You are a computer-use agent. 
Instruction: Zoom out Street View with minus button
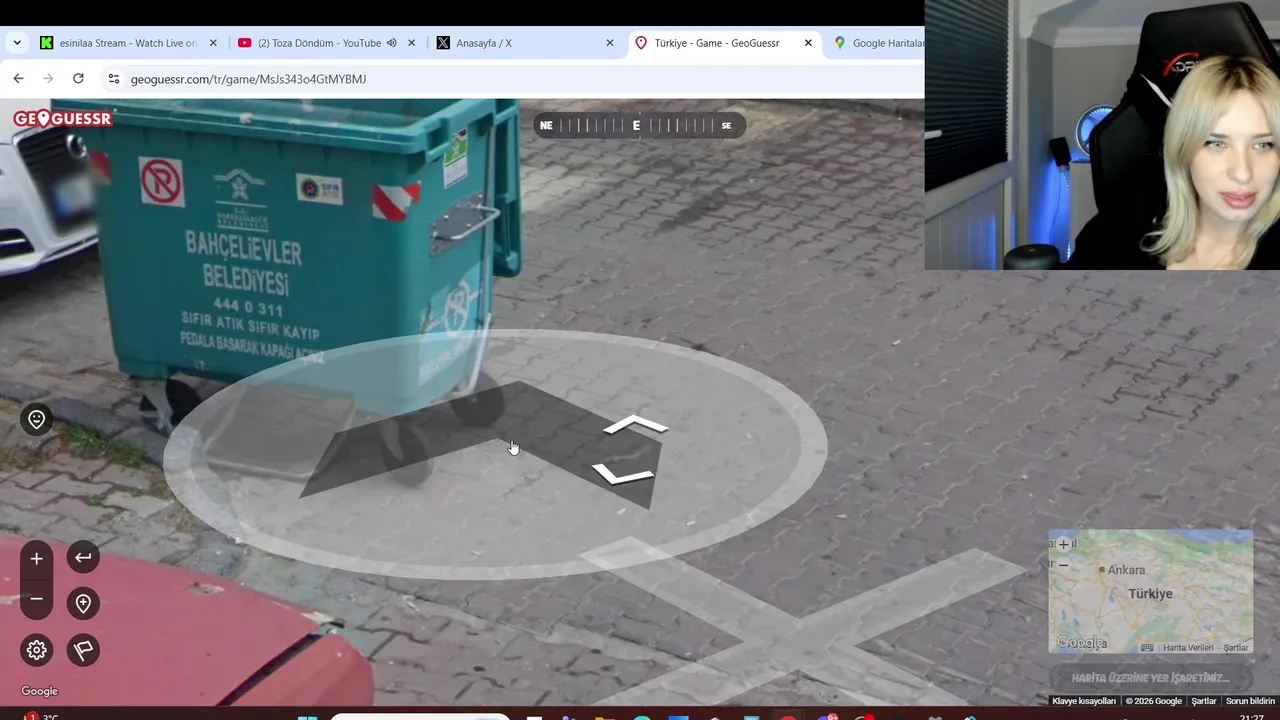coord(36,599)
